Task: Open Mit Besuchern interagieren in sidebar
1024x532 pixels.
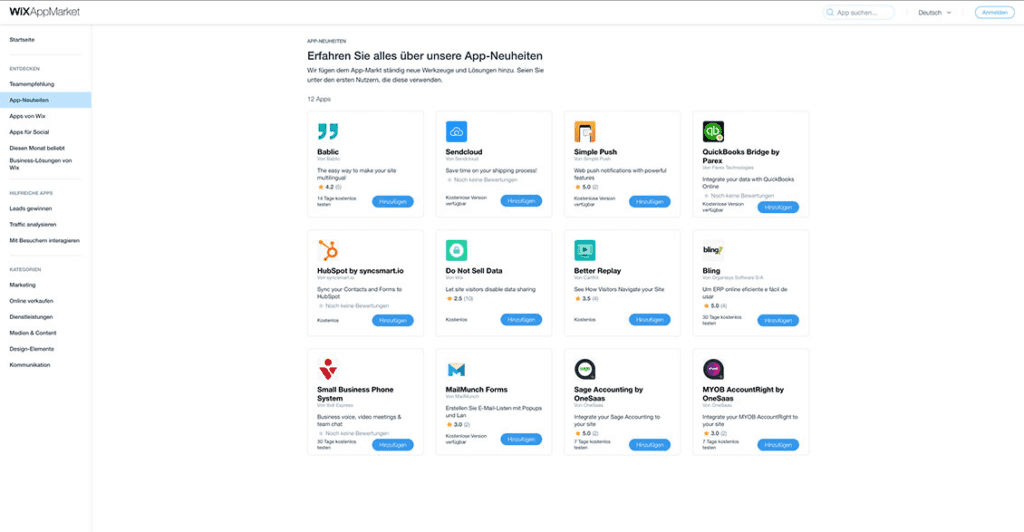Action: click(x=44, y=241)
